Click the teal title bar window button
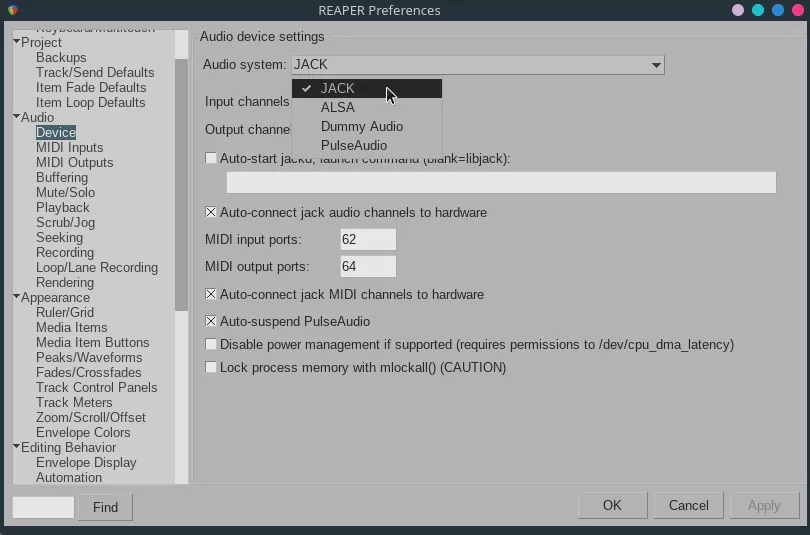The image size is (810, 535). click(x=758, y=10)
